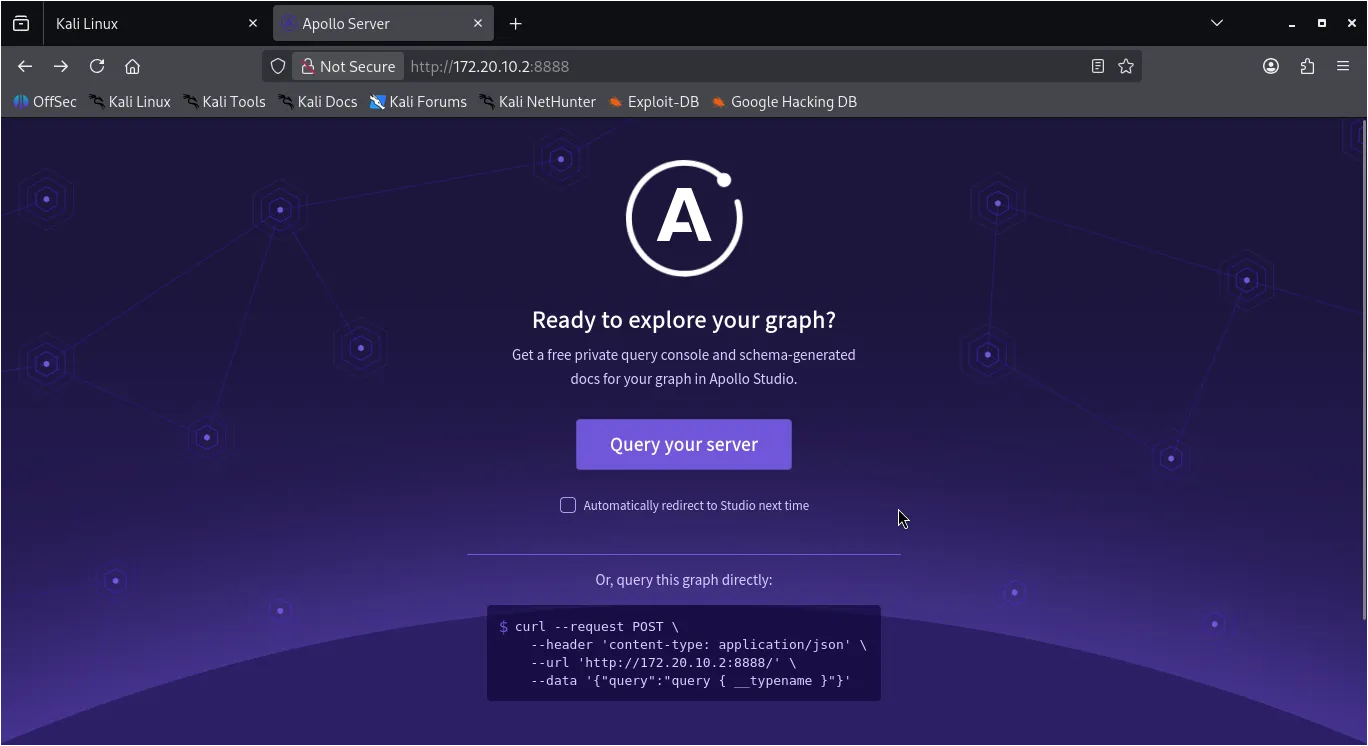
Task: Open the extensions puzzle icon
Action: click(1307, 66)
